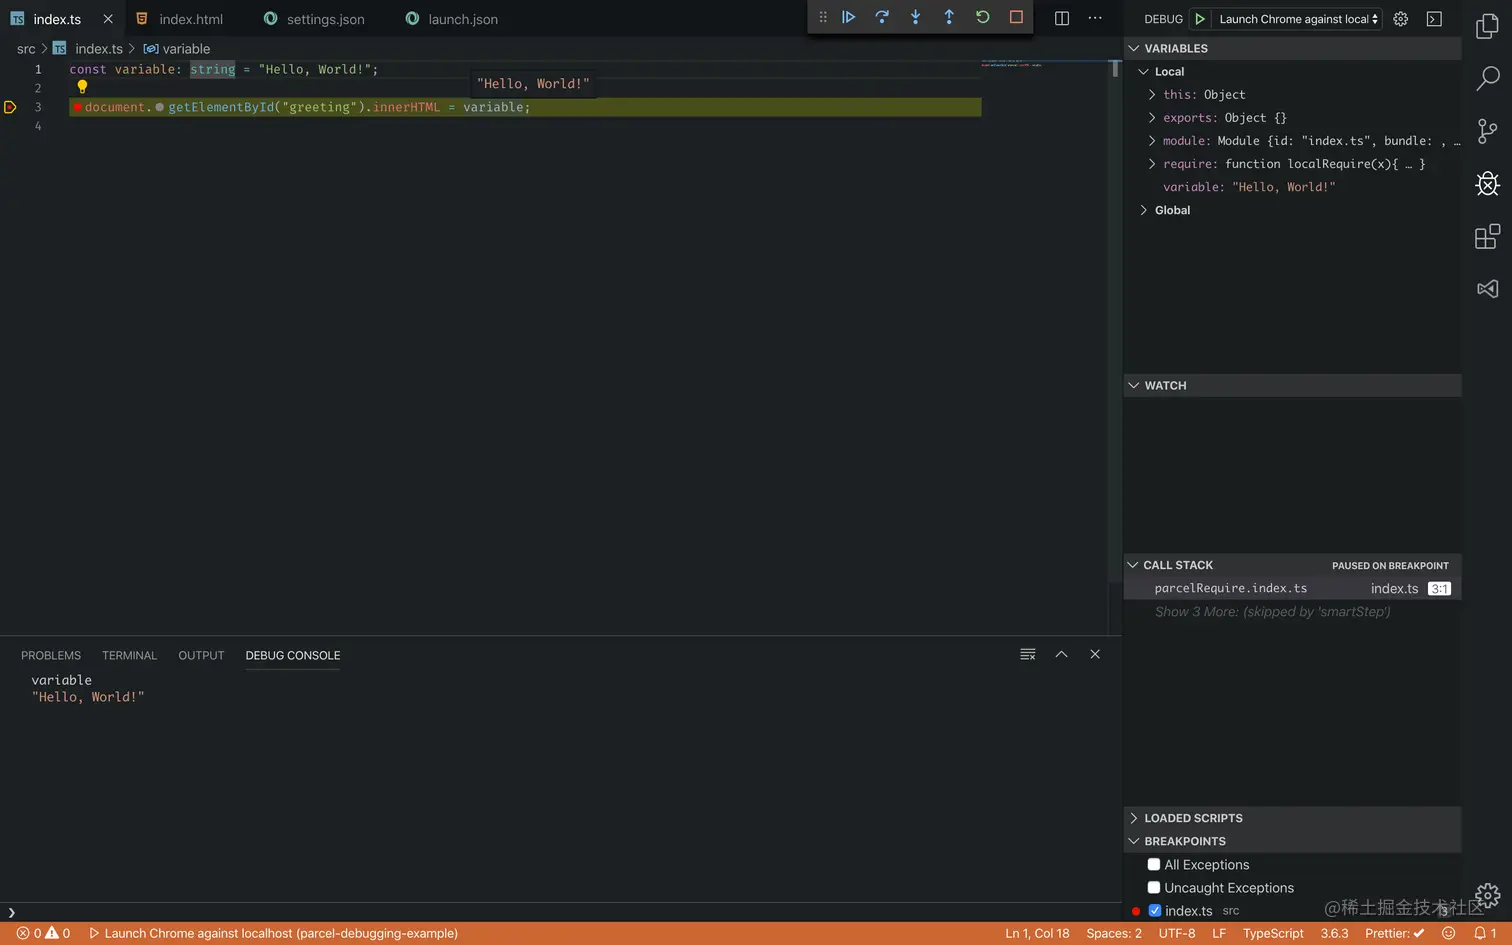Change UTF-8 file encoding
Image resolution: width=1512 pixels, height=945 pixels.
coord(1177,933)
